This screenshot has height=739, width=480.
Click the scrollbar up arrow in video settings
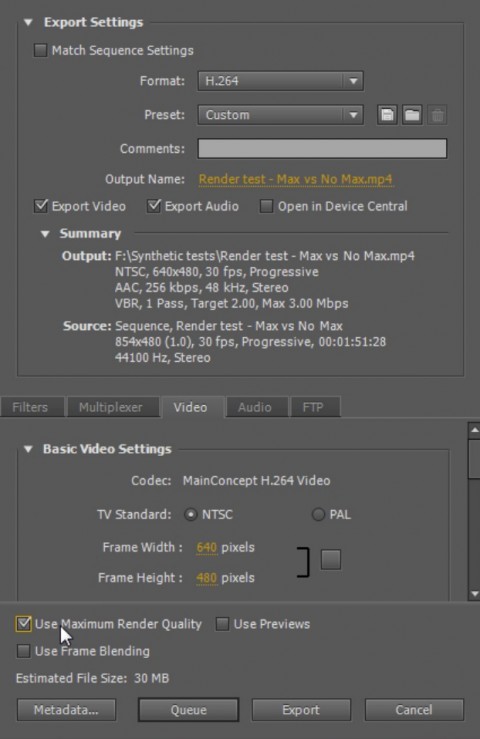pos(474,430)
